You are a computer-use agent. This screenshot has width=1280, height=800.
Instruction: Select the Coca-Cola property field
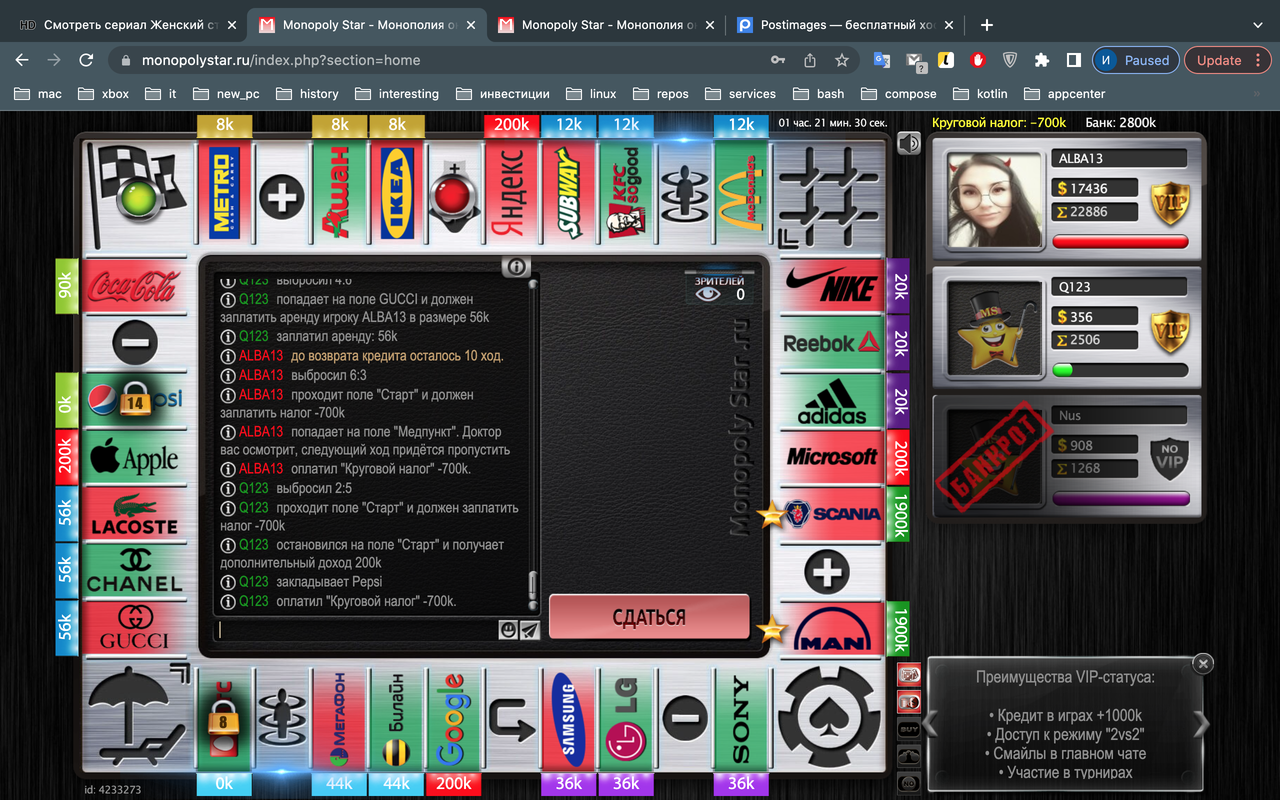pyautogui.click(x=134, y=286)
